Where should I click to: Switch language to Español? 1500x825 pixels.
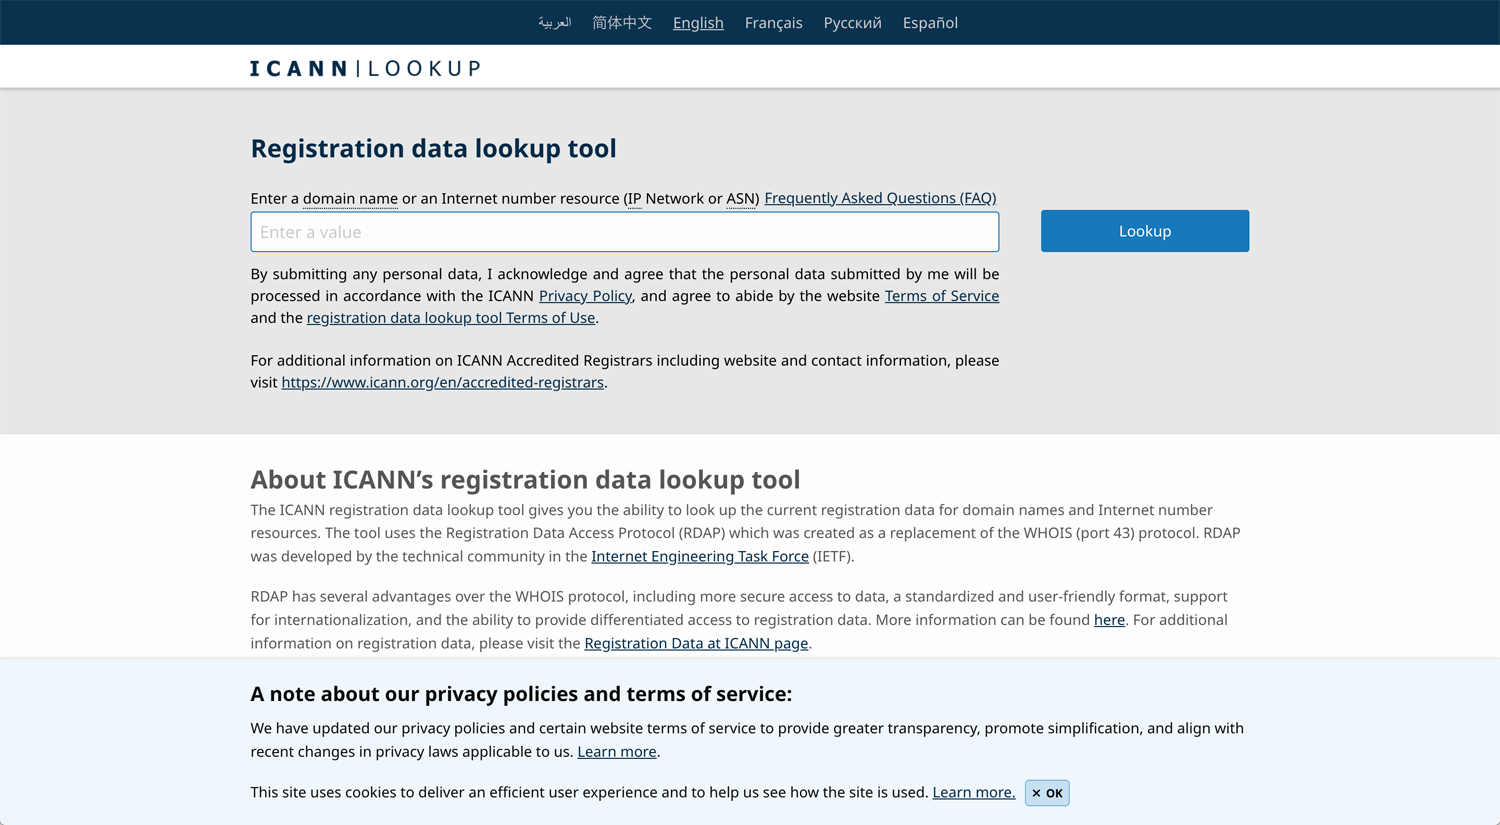click(930, 22)
